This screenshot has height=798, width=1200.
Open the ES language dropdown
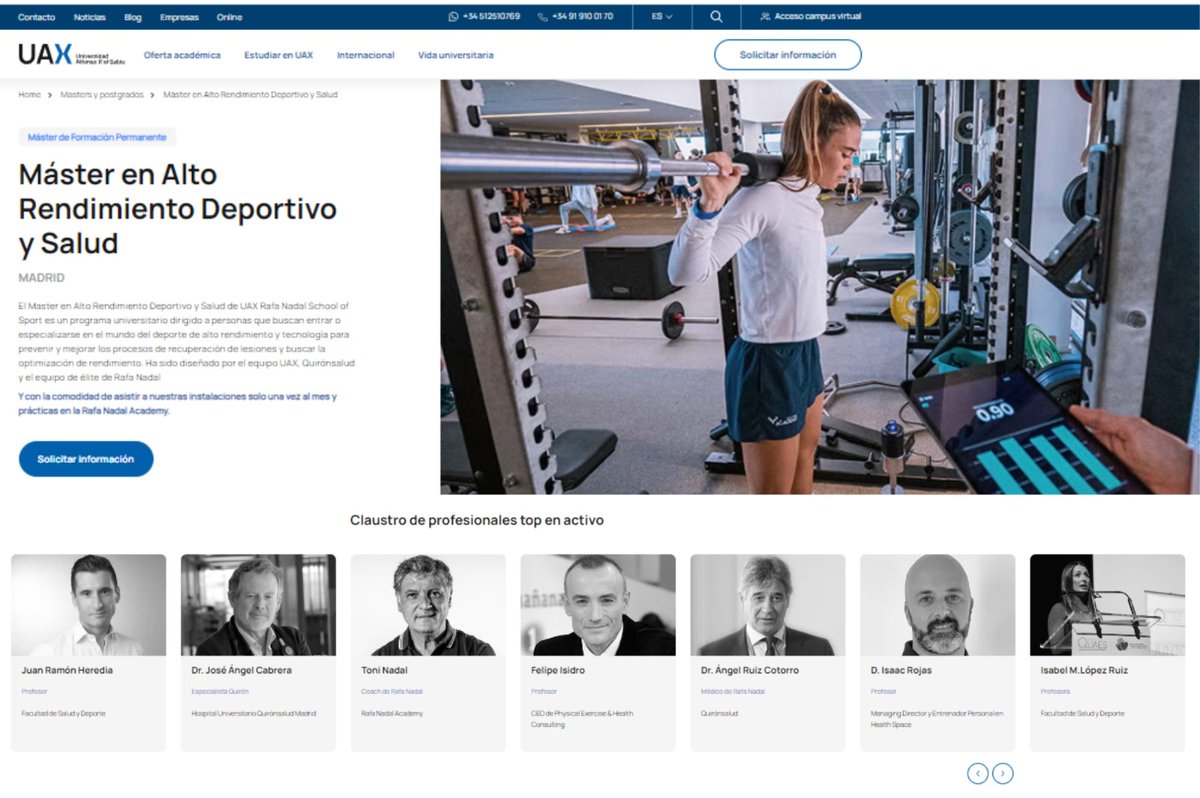(662, 17)
